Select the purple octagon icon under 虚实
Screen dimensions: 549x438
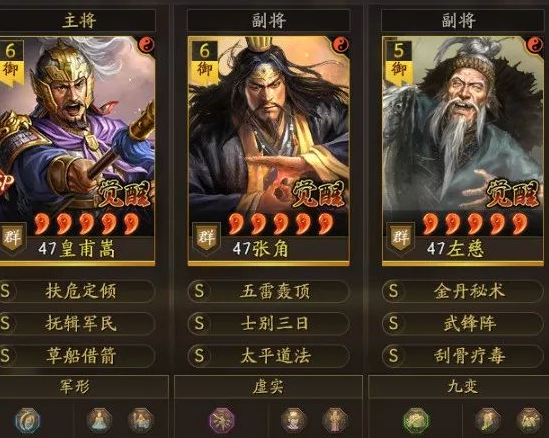click(x=222, y=420)
